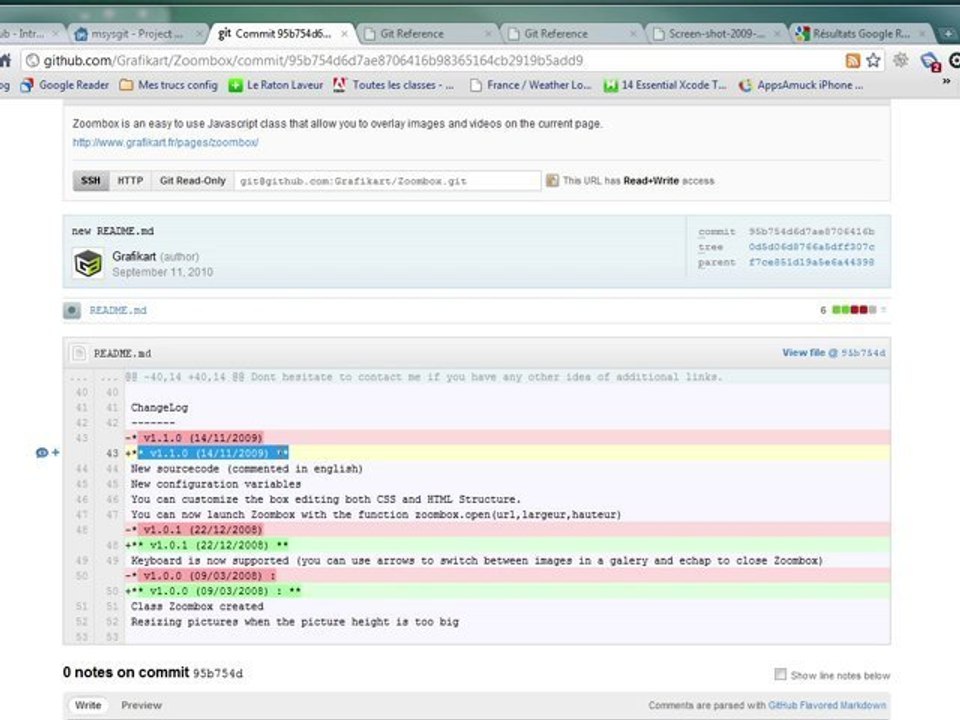Click the modified file icon beside README.md

click(x=72, y=310)
